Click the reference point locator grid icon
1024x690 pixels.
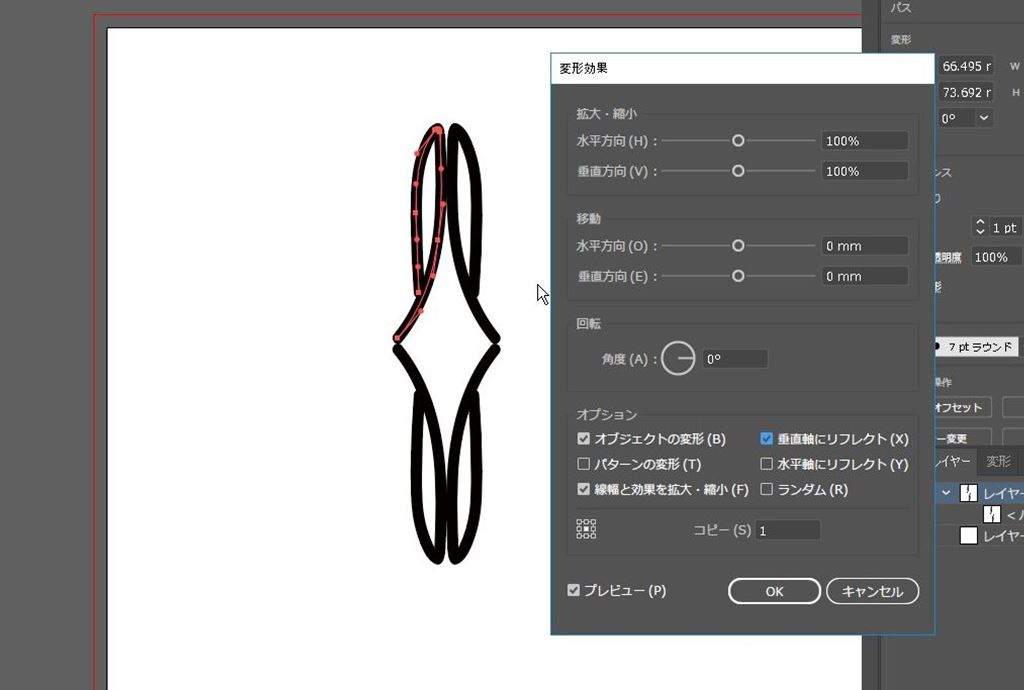586,529
